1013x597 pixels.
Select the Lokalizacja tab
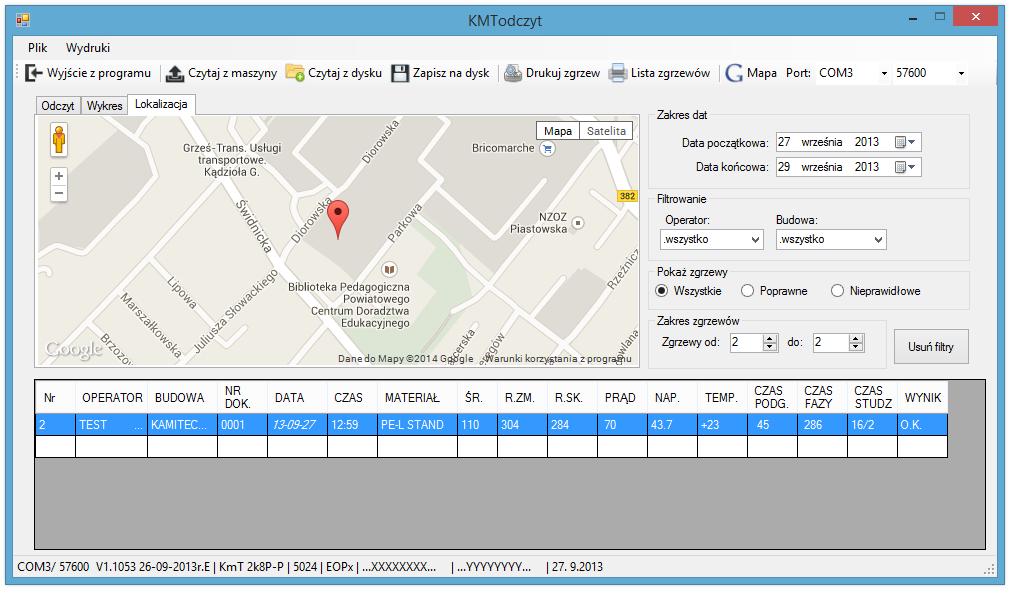162,104
